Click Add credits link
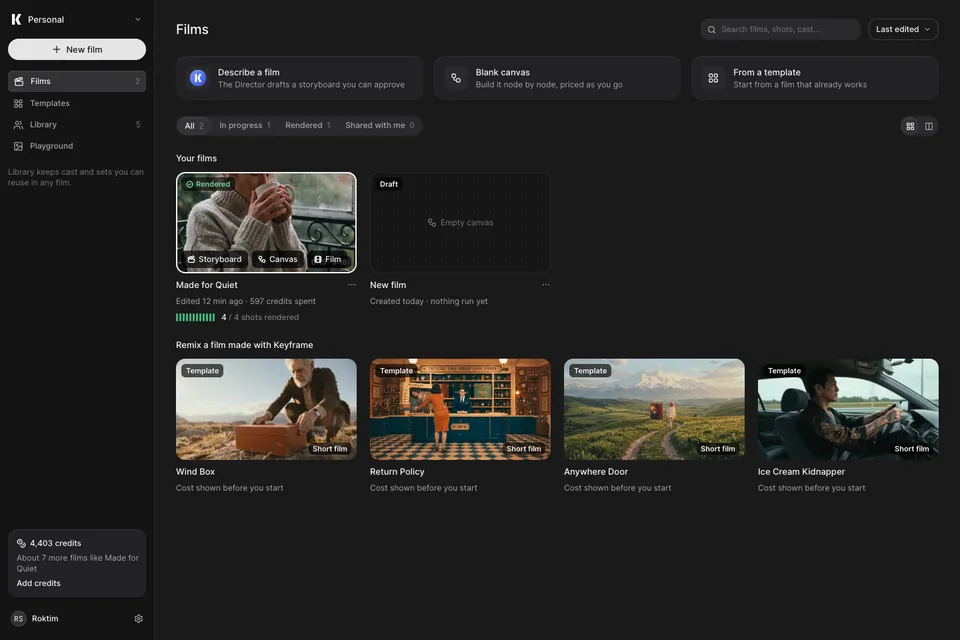 coord(39,583)
